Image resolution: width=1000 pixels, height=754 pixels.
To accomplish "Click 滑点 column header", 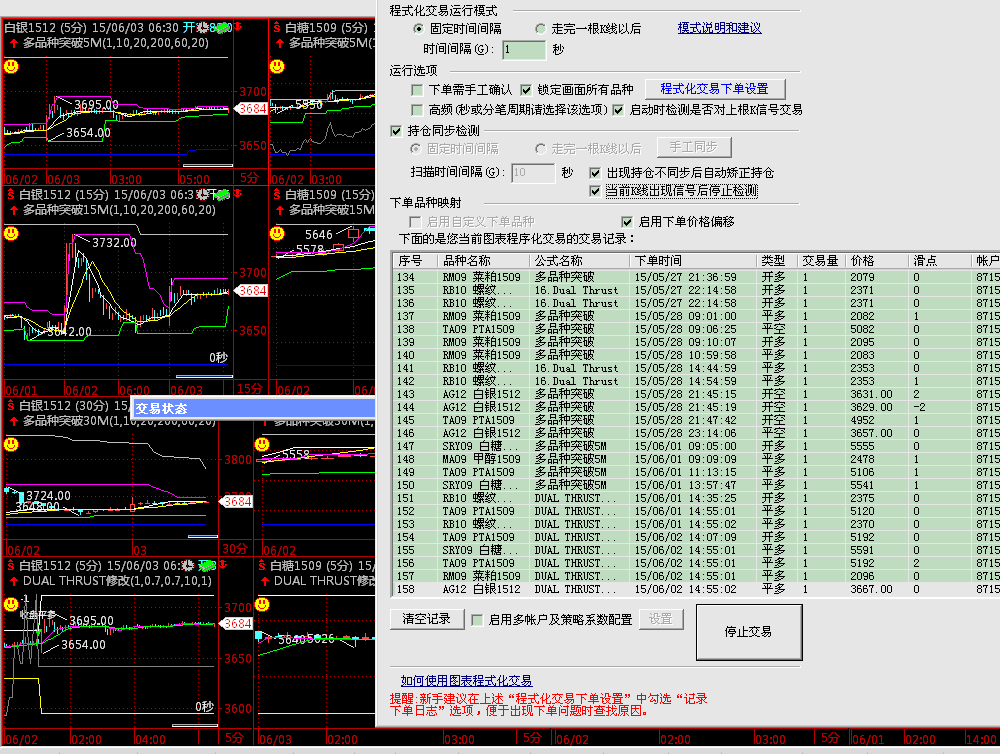I will (x=940, y=261).
